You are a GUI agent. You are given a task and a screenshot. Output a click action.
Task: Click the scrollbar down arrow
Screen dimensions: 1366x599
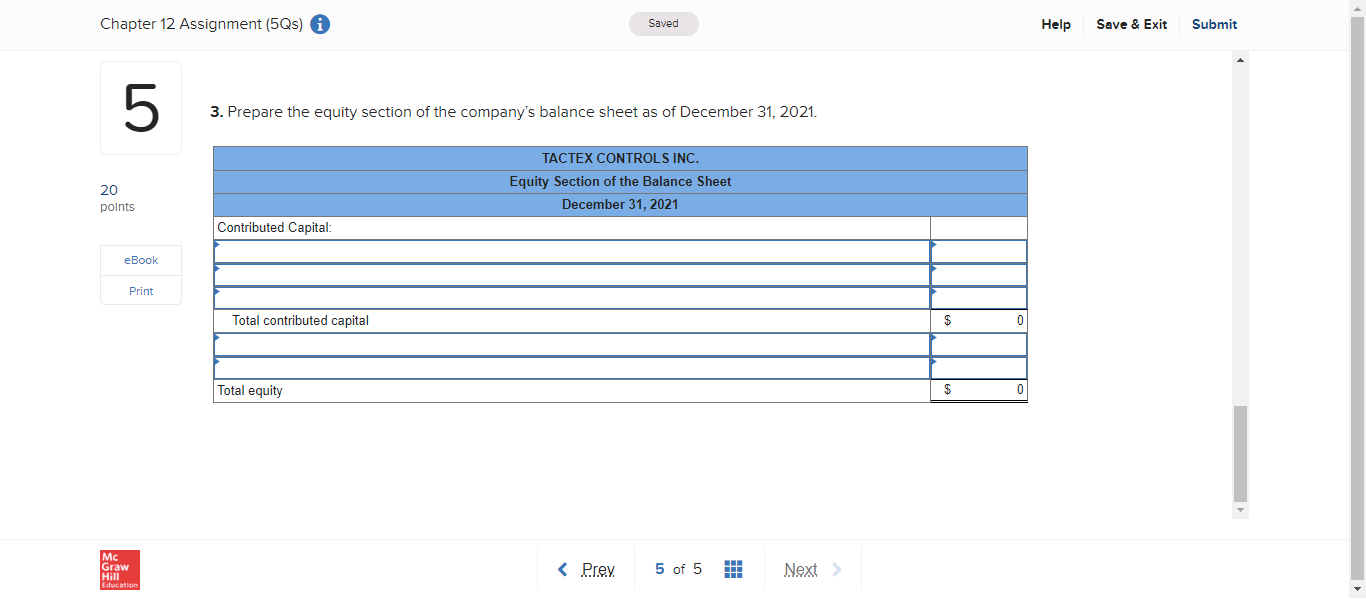[x=1240, y=511]
